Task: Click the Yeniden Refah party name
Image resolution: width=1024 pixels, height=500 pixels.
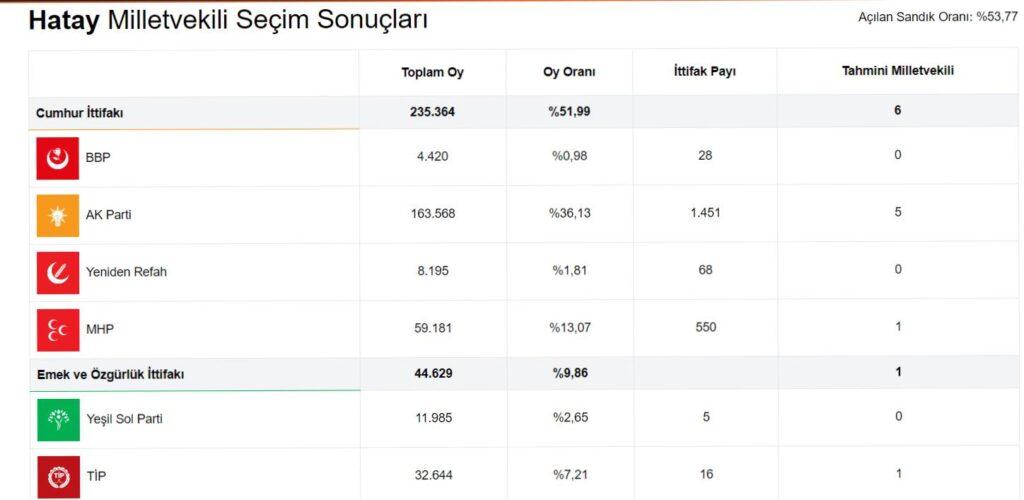Action: pos(125,272)
